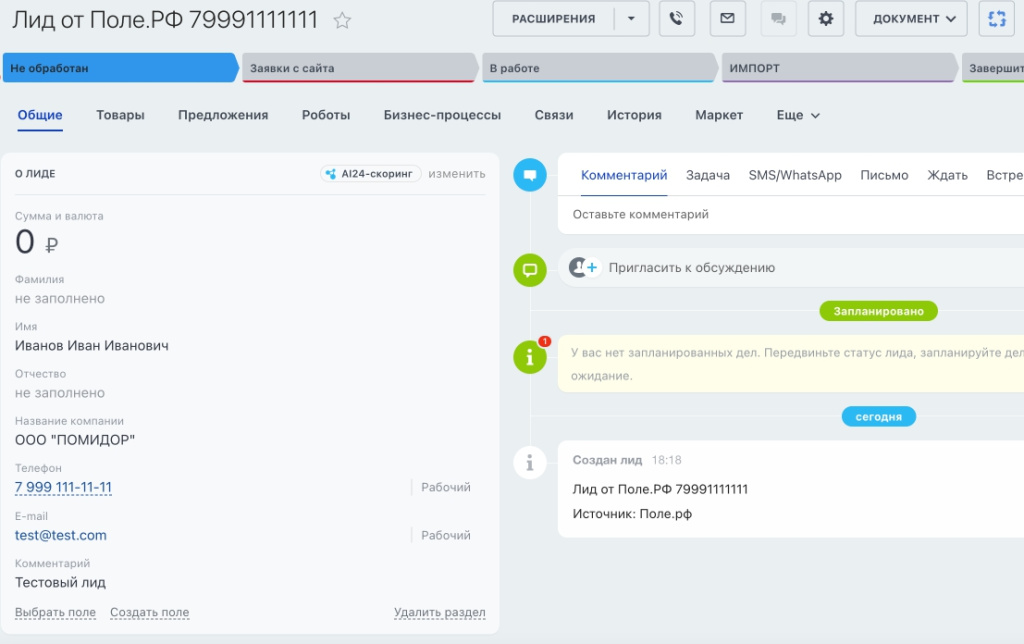
Task: Open the Расширения dropdown arrow
Action: 630,18
